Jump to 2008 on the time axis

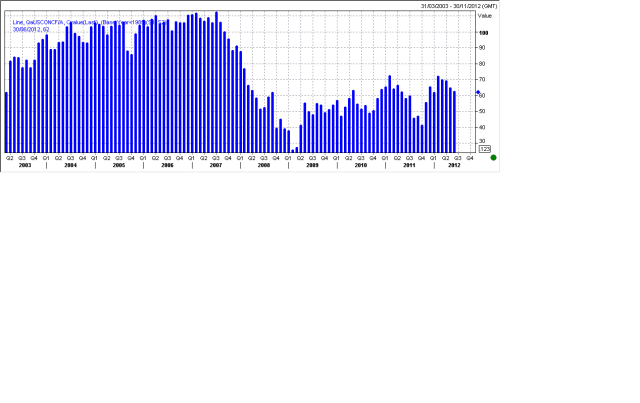[x=264, y=165]
